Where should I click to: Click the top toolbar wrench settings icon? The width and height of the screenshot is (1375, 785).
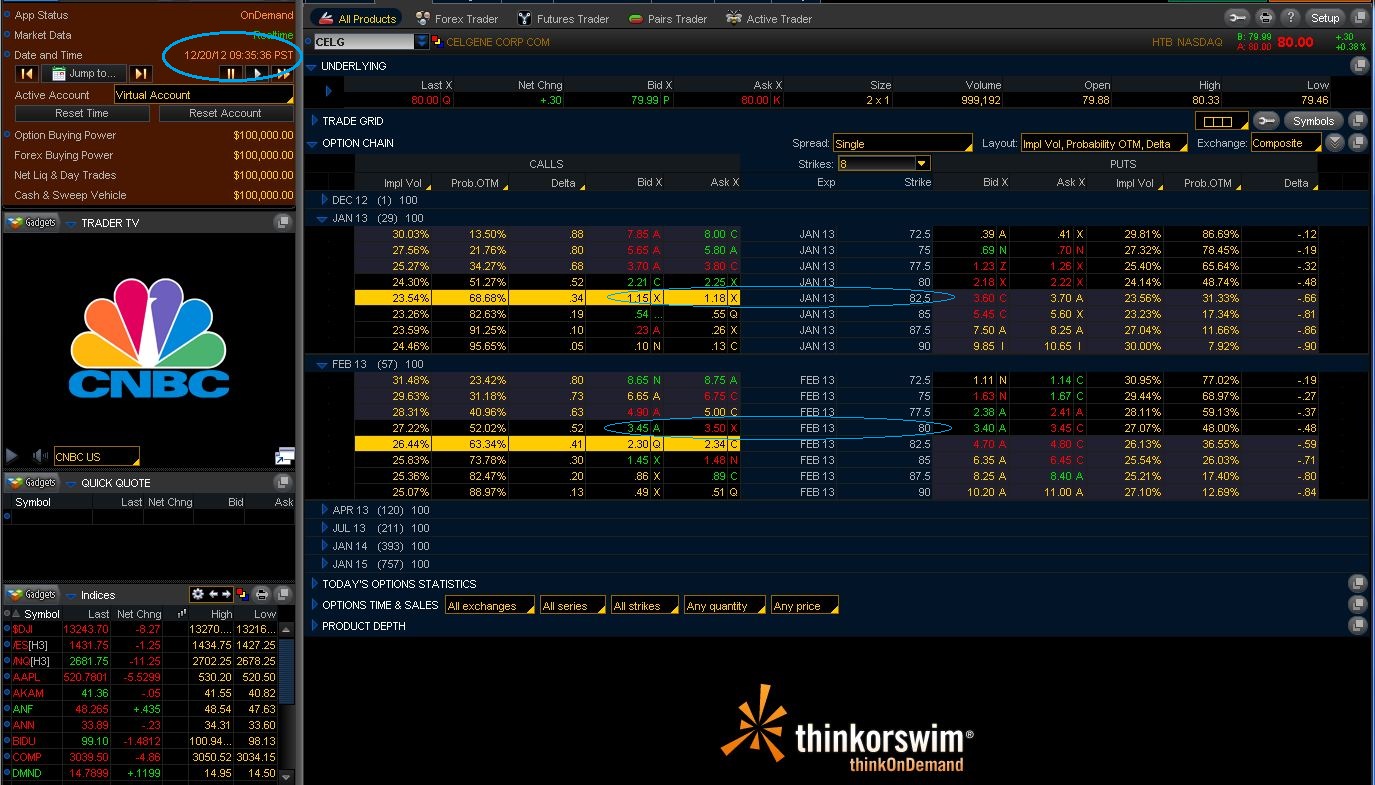tap(1237, 18)
